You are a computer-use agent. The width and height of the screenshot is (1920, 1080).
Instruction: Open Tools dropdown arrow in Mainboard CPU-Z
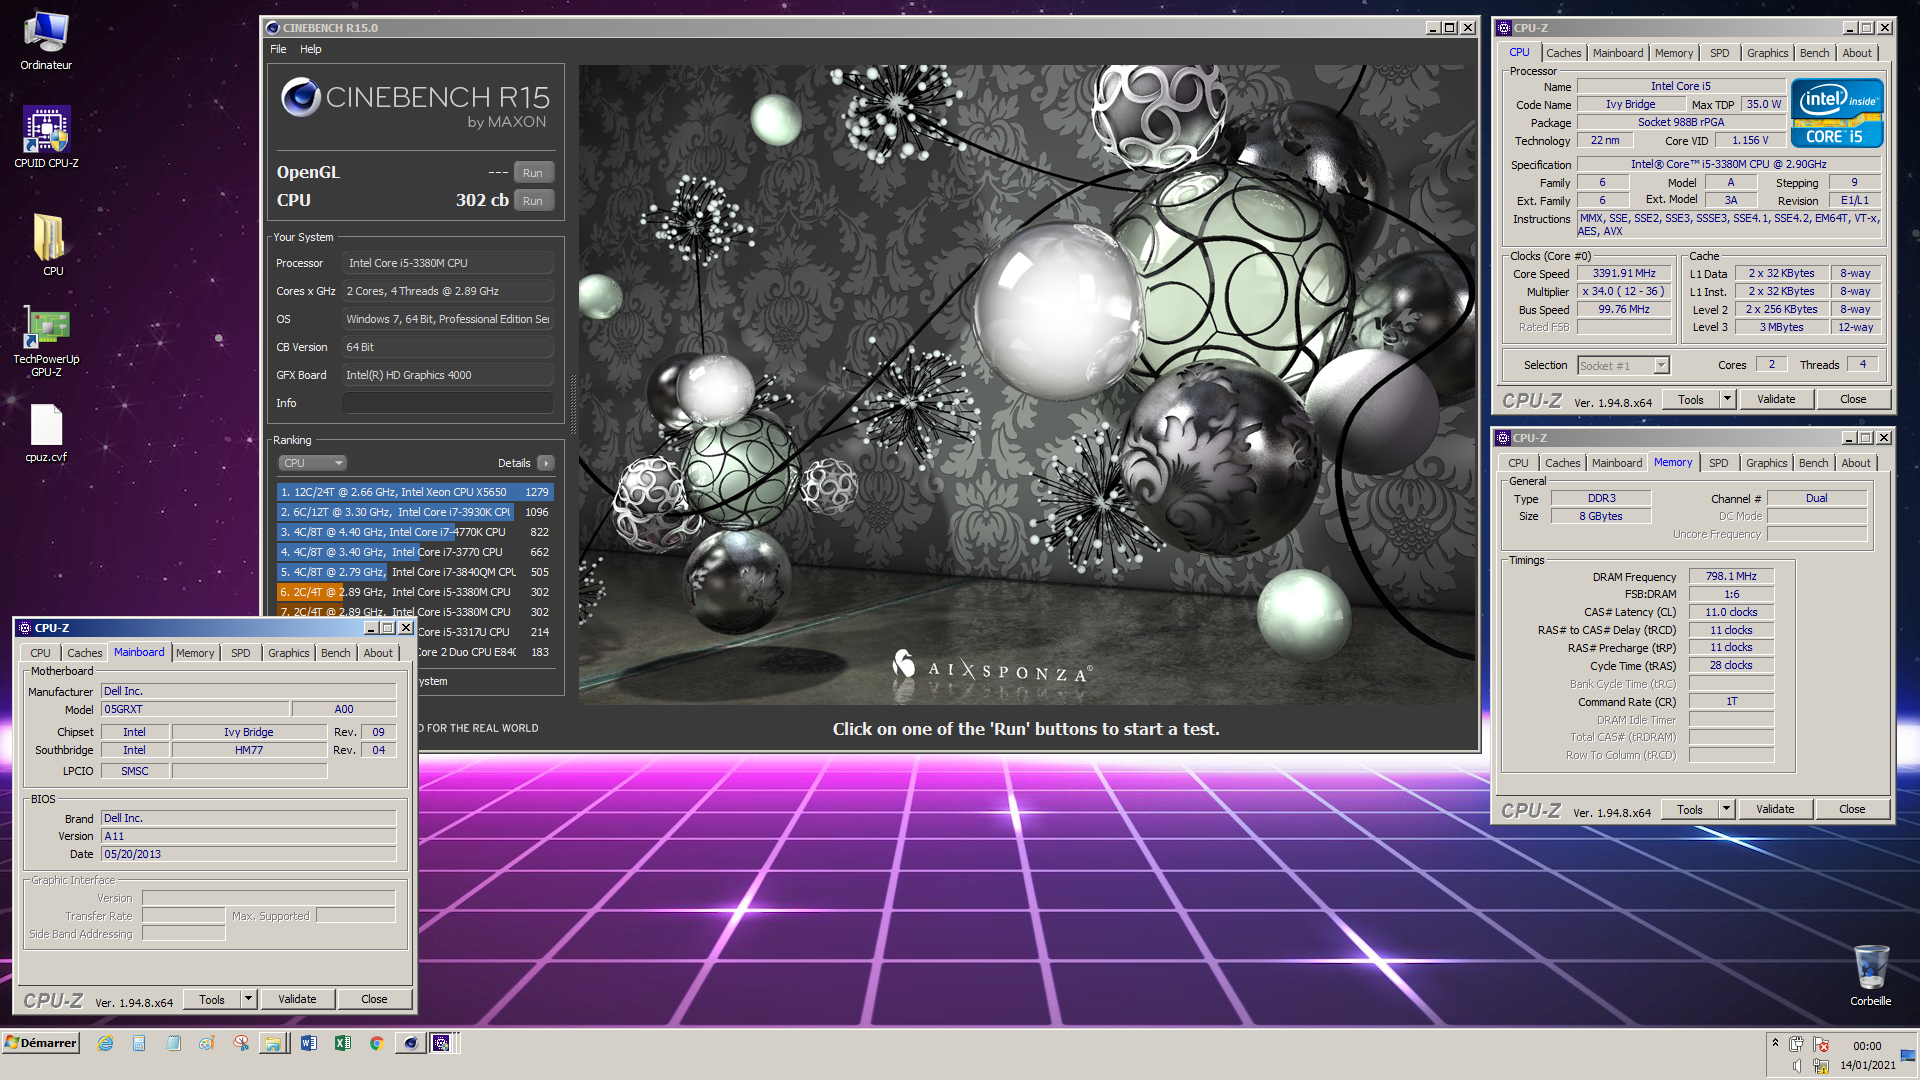tap(248, 999)
